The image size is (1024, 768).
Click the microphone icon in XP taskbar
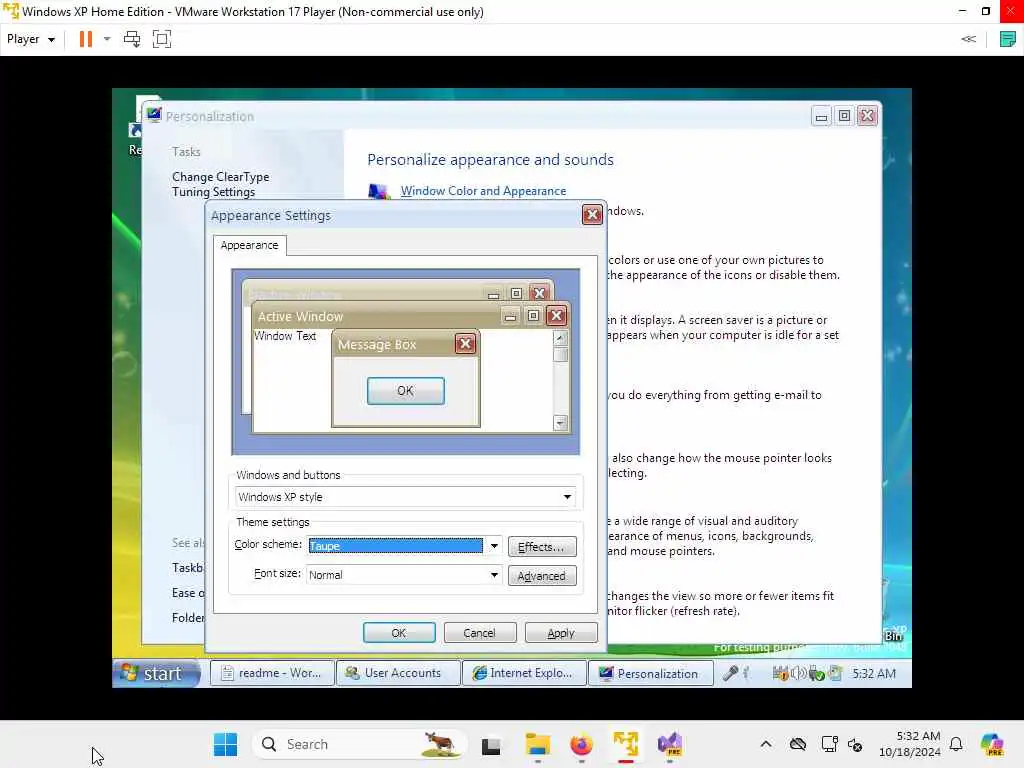click(730, 673)
